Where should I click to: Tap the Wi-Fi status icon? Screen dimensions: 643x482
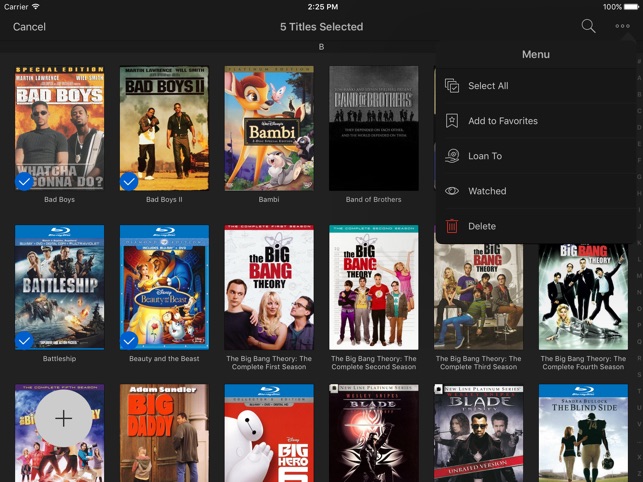point(36,7)
